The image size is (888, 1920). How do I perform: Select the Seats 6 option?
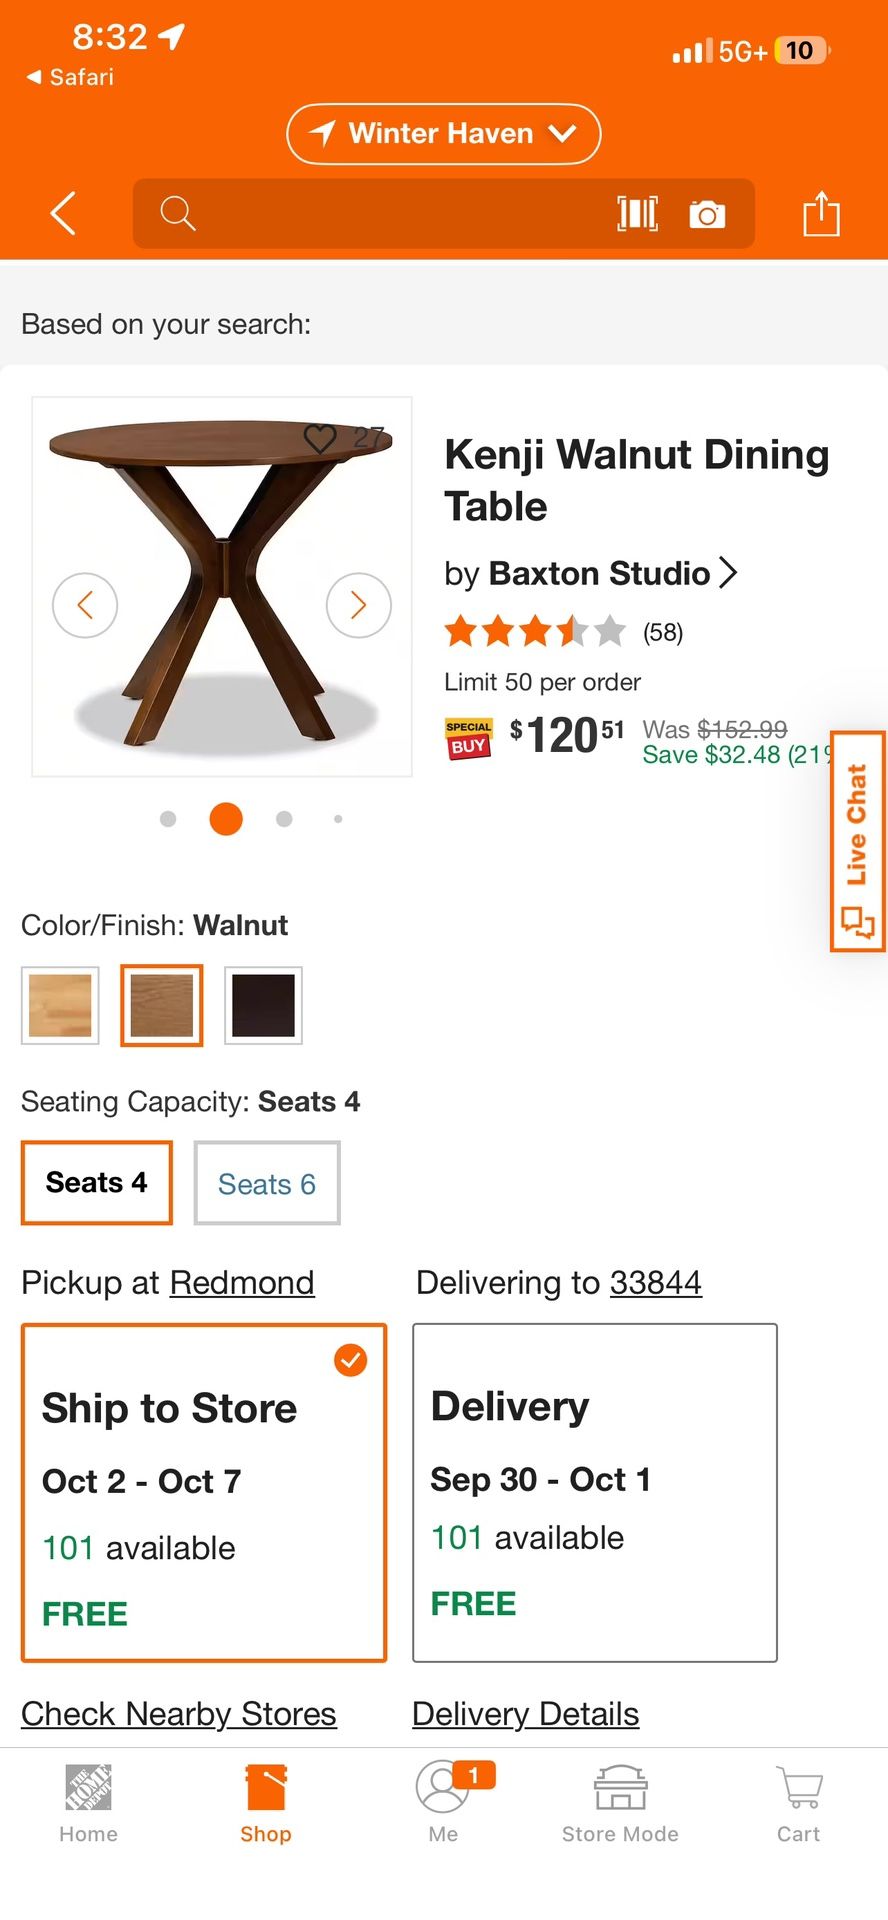(x=267, y=1183)
